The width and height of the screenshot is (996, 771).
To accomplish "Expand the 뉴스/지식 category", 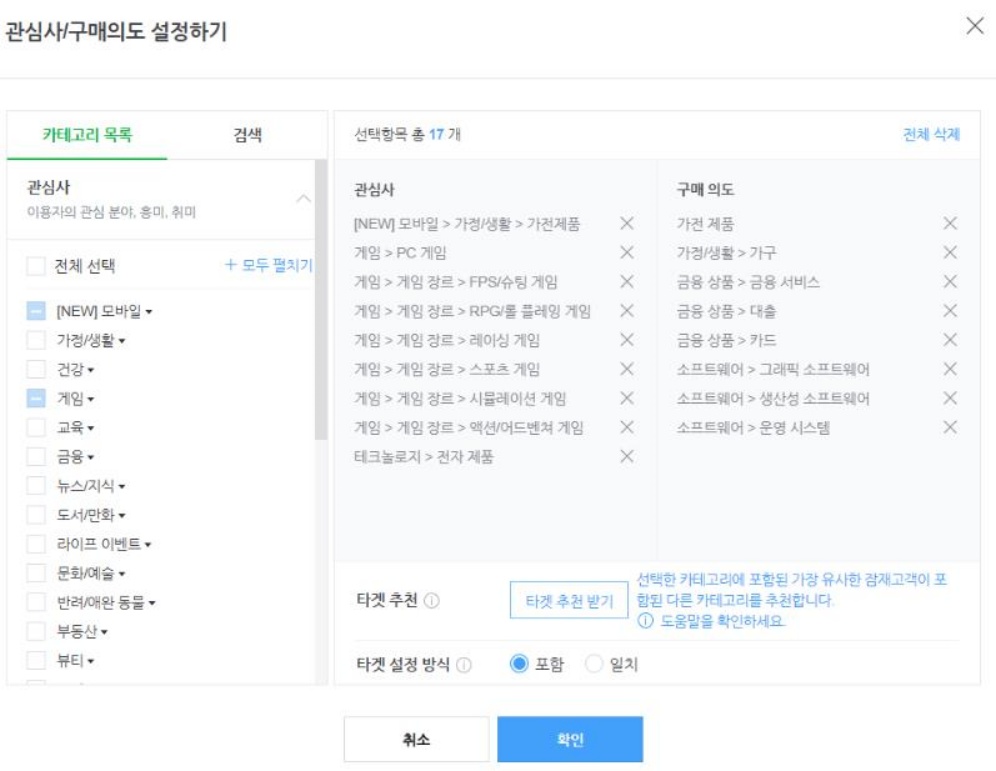I will (x=121, y=487).
